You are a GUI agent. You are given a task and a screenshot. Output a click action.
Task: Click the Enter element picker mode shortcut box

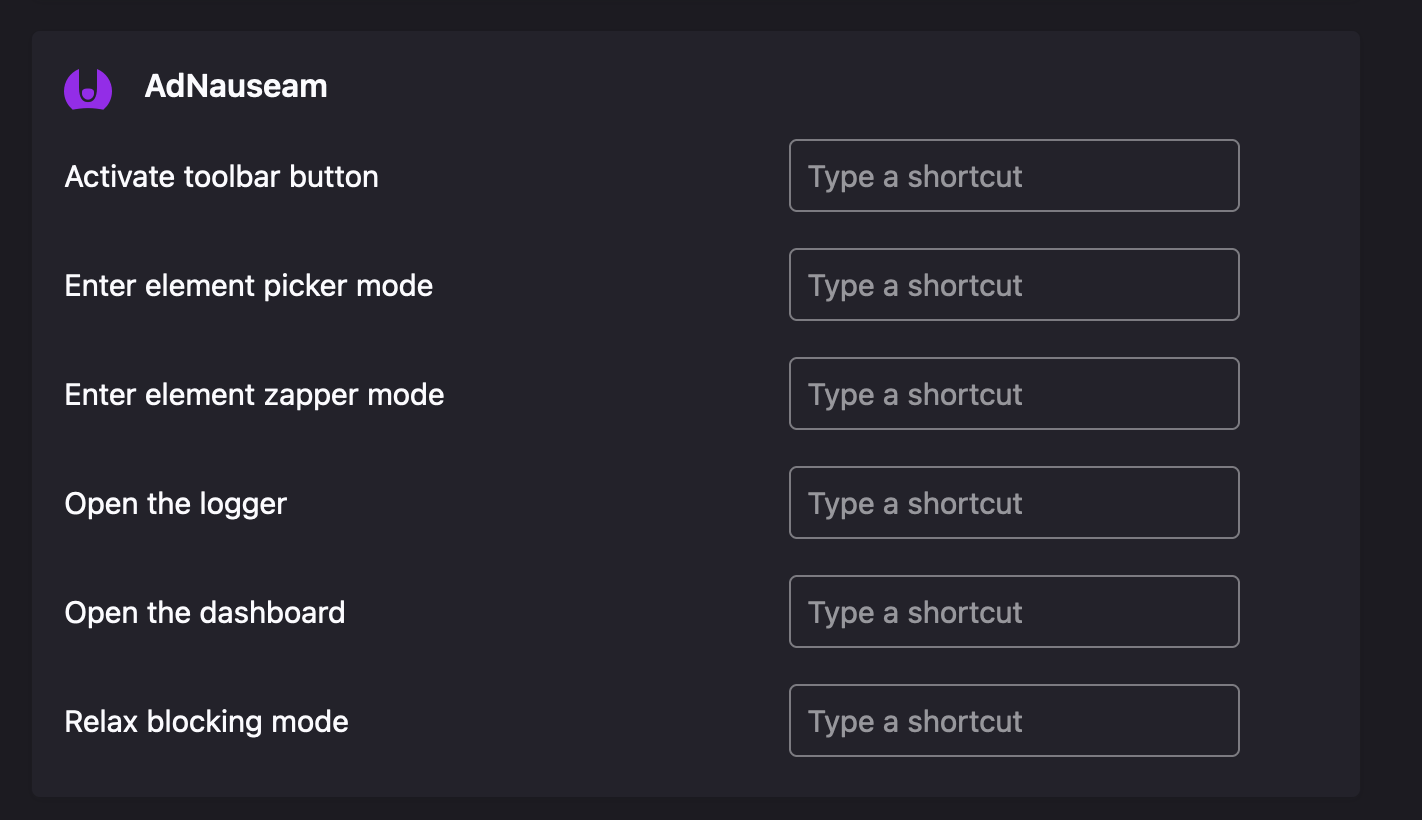[1013, 284]
